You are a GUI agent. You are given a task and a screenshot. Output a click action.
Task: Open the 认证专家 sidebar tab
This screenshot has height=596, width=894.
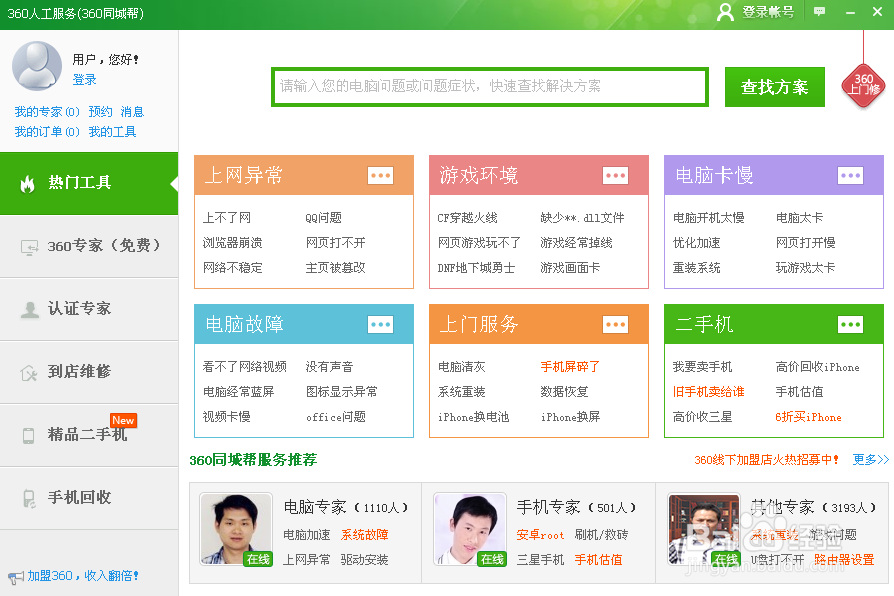point(89,309)
